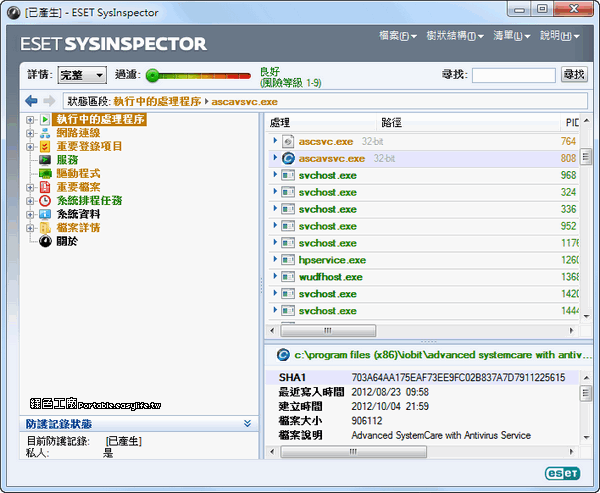Click the wudfhost.exe process icon
This screenshot has width=600, height=493.
288,277
